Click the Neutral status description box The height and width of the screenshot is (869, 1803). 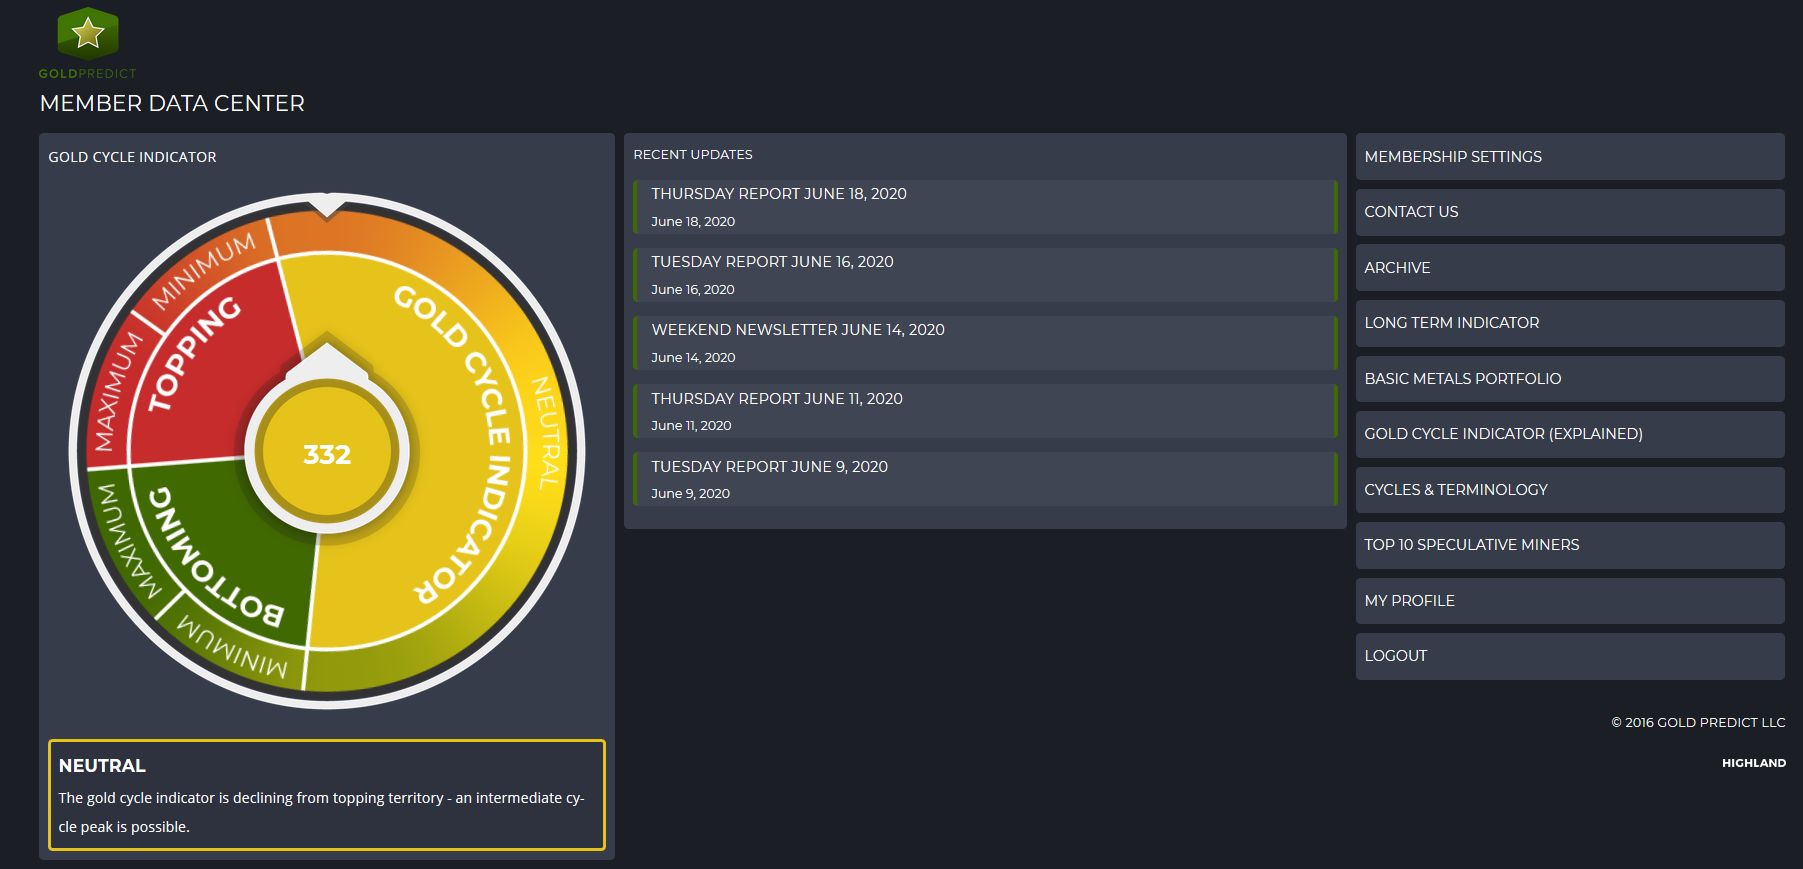(x=327, y=795)
